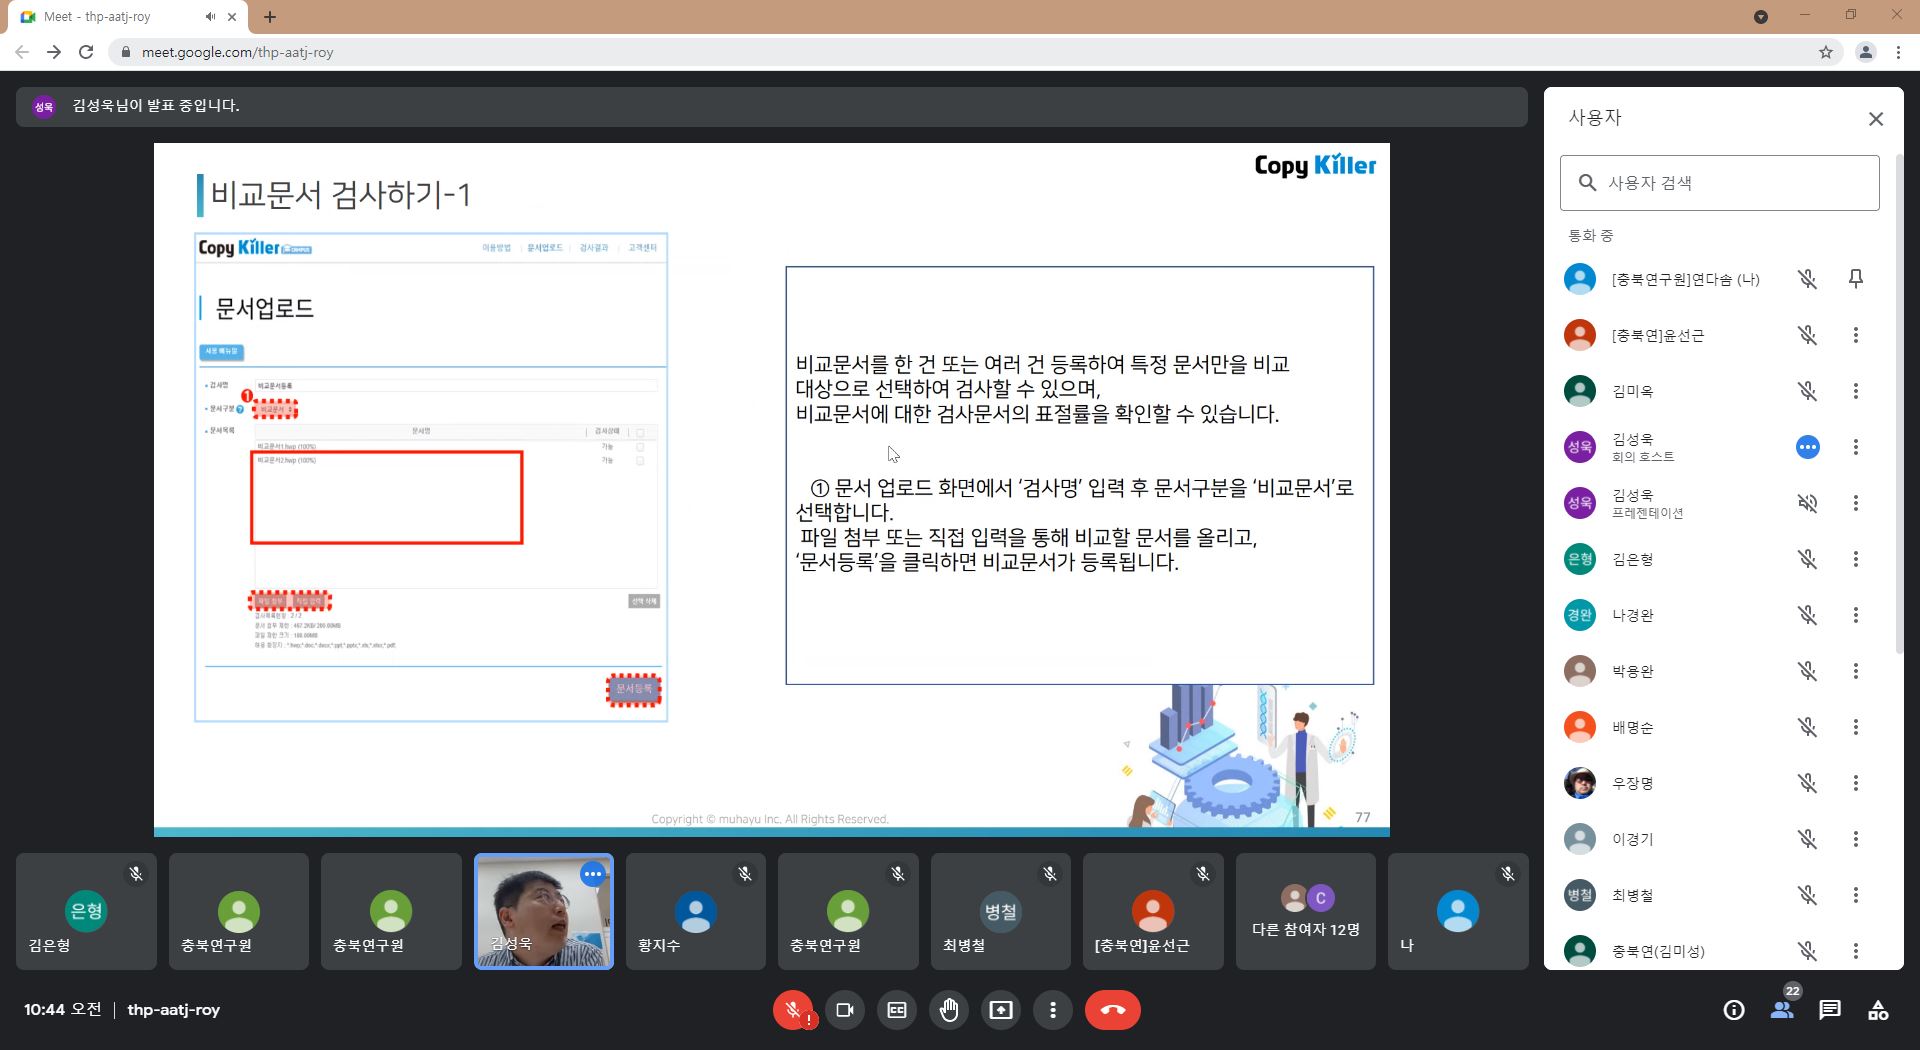The image size is (1920, 1050).
Task: Go back in browser history
Action: pyautogui.click(x=22, y=52)
